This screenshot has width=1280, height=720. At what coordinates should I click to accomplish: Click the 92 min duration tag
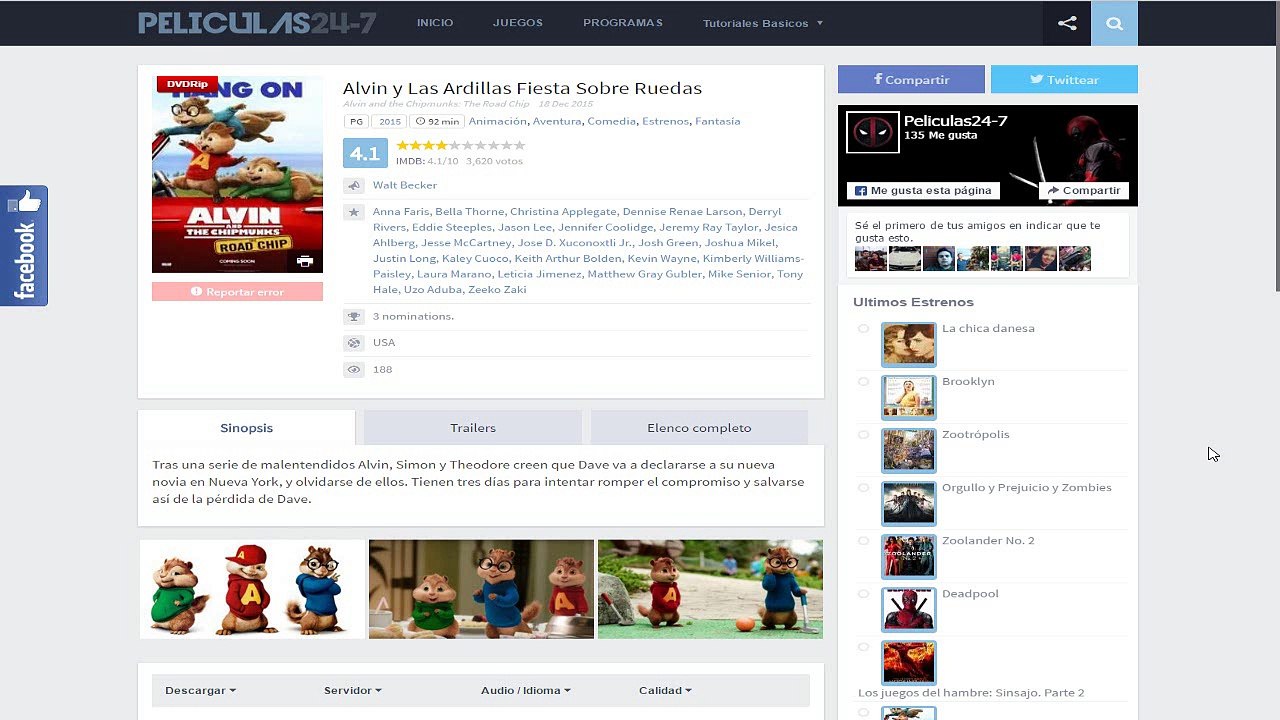[437, 121]
